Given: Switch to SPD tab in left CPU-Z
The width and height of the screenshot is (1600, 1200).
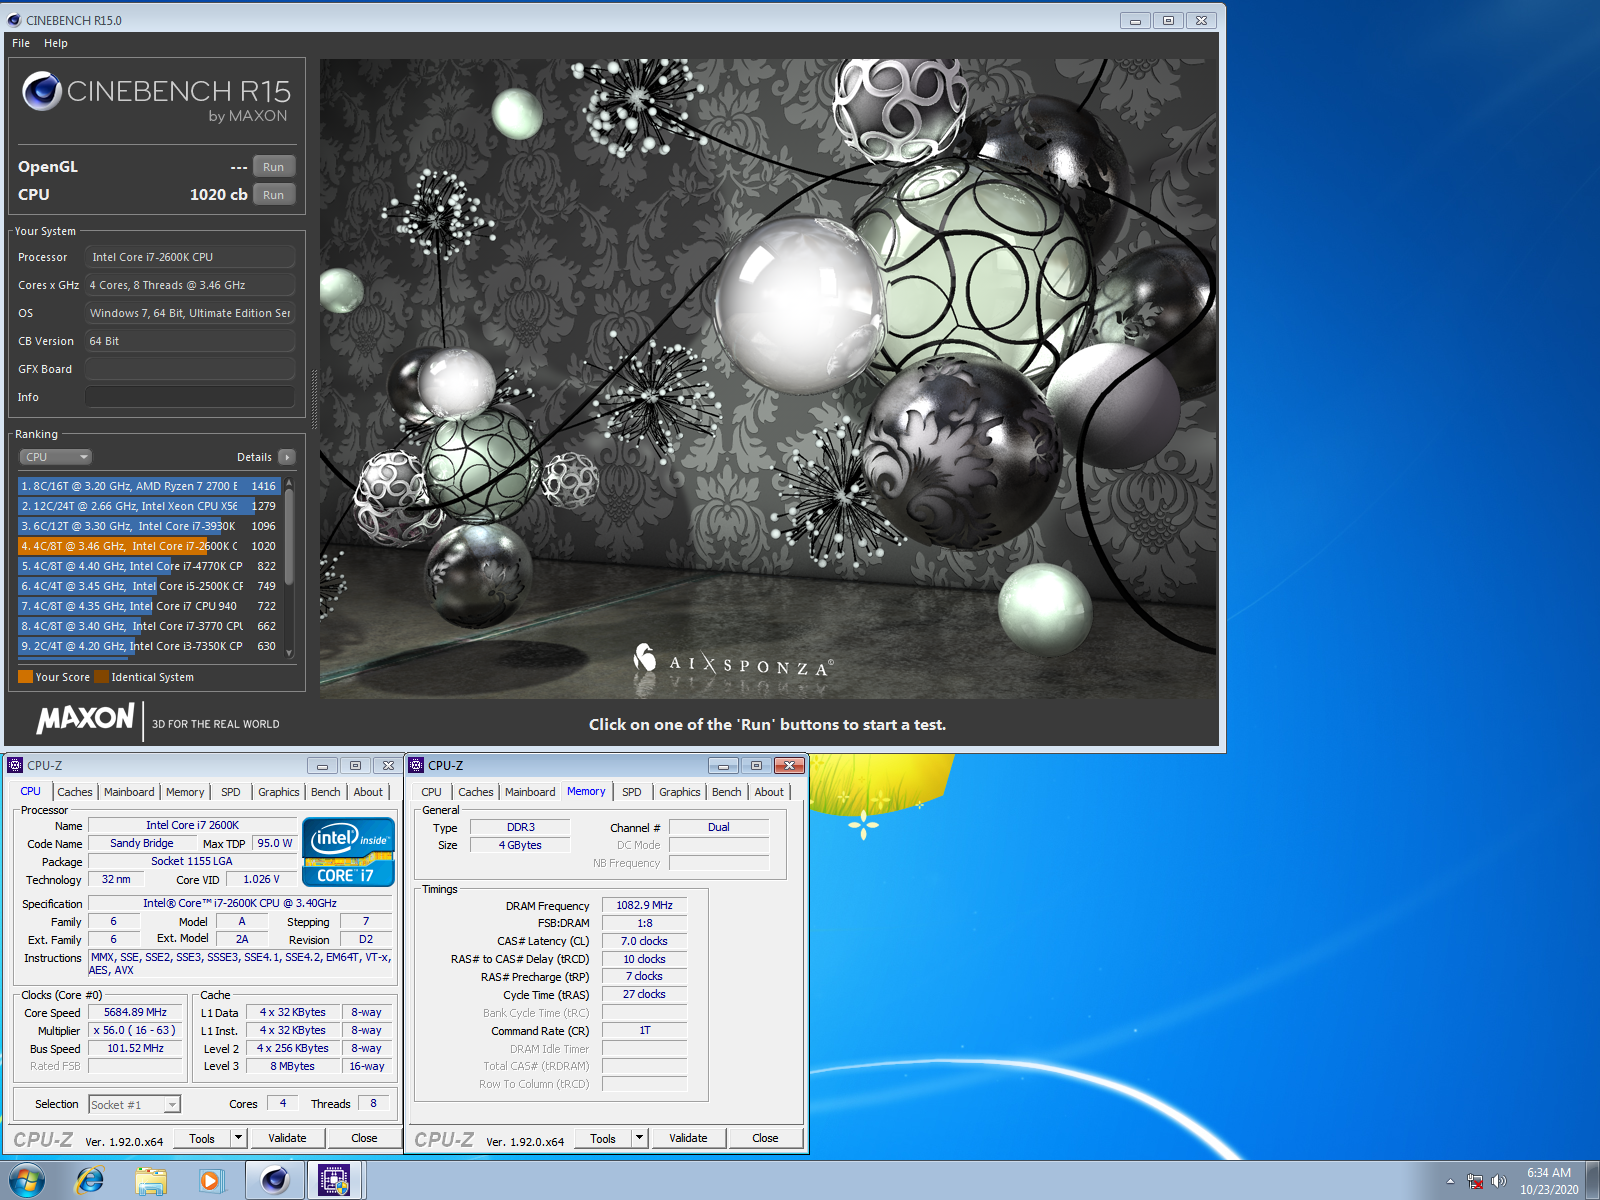Looking at the screenshot, I should 231,792.
